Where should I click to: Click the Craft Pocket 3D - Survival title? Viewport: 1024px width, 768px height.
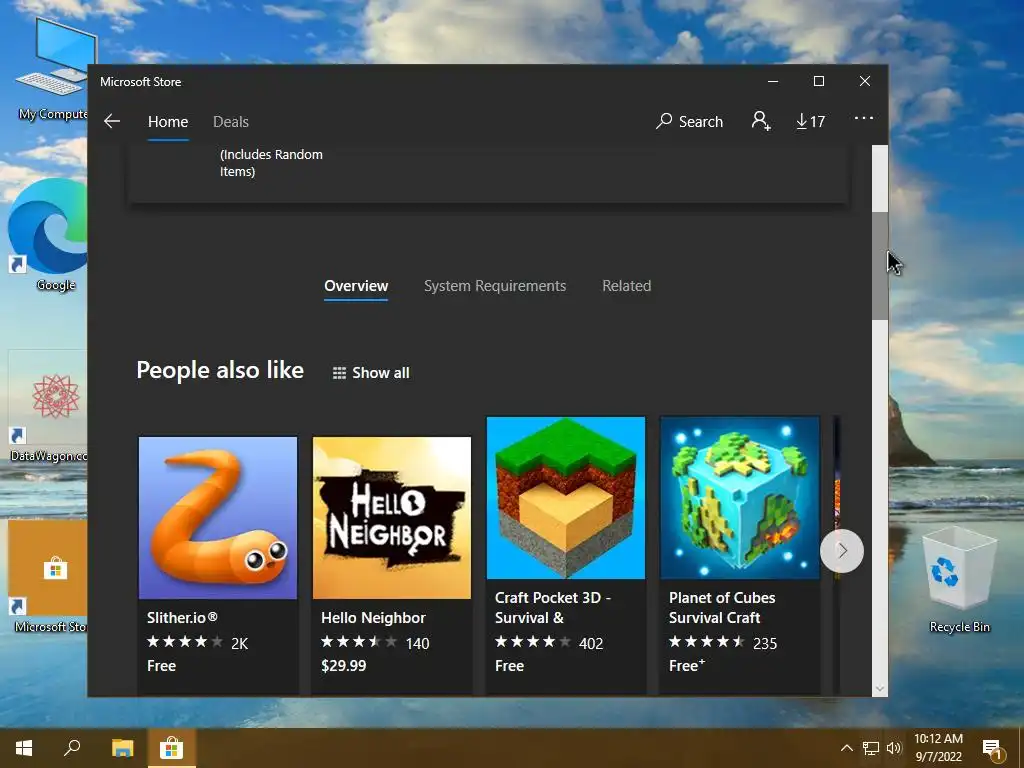click(x=552, y=607)
